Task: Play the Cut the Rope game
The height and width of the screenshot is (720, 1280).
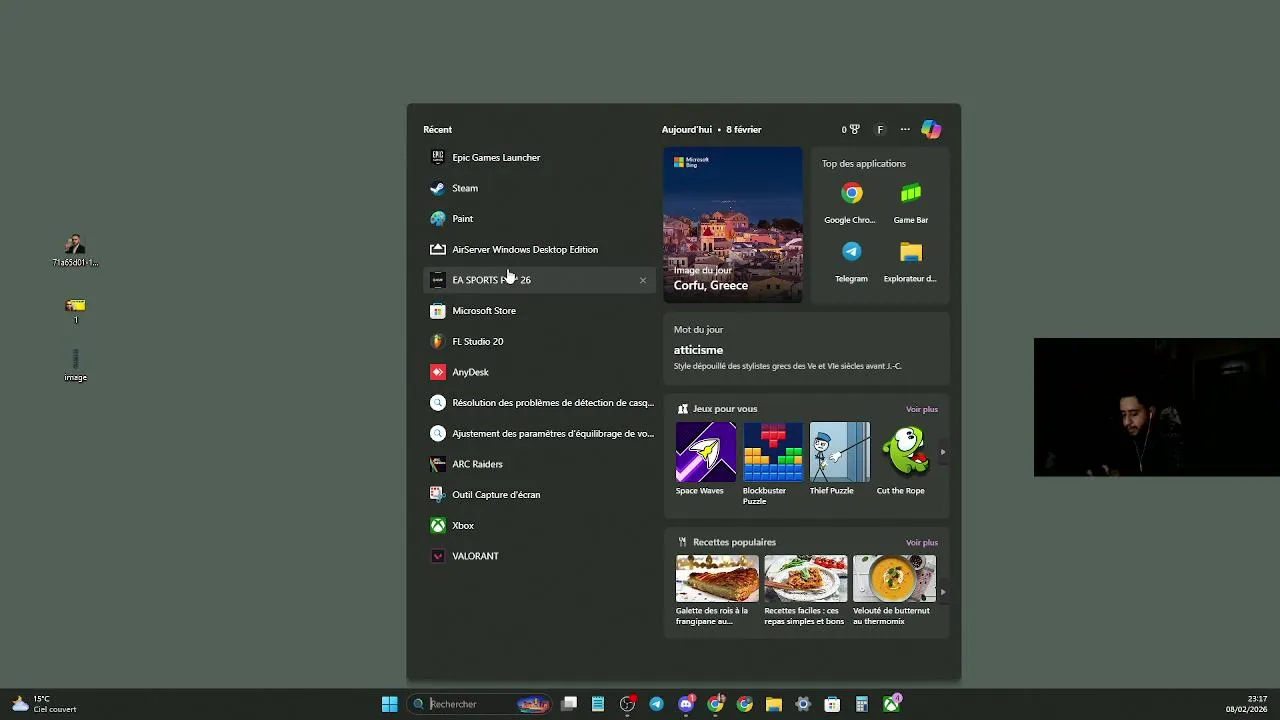Action: point(905,459)
